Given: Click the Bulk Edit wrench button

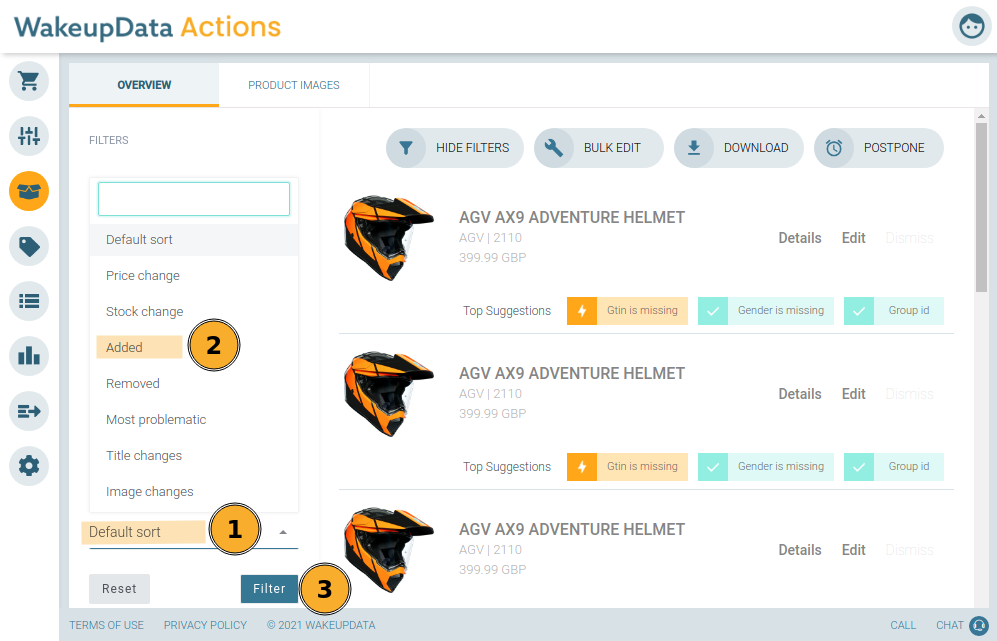Looking at the screenshot, I should pyautogui.click(x=598, y=148).
